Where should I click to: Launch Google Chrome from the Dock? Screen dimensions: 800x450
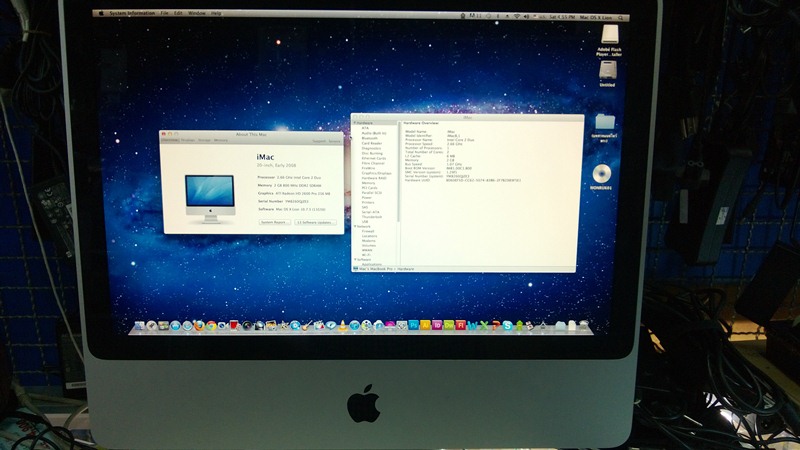[211, 326]
